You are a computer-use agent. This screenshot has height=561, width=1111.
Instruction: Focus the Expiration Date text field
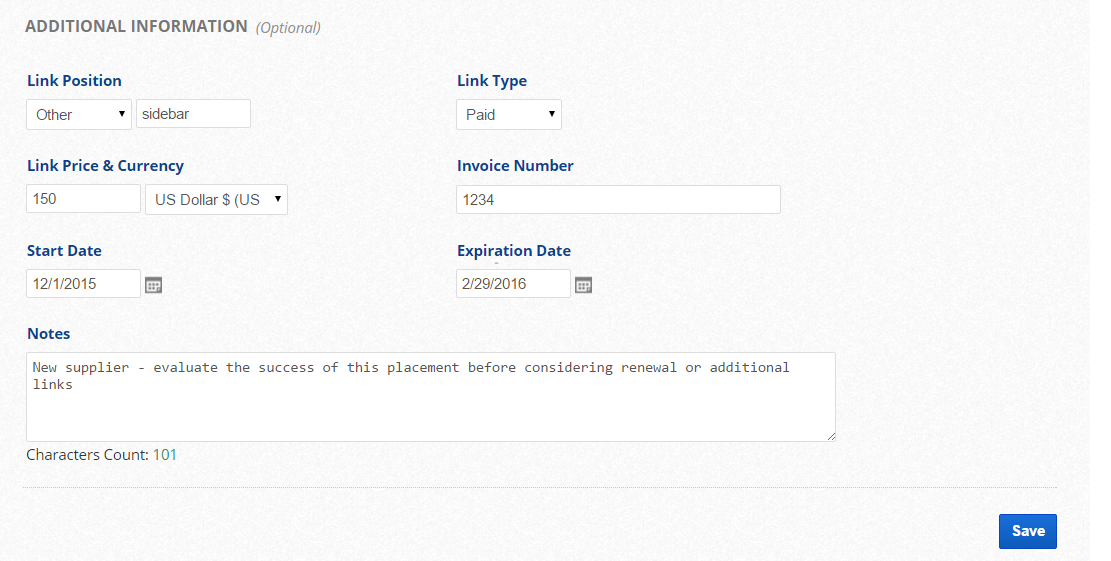pos(513,284)
